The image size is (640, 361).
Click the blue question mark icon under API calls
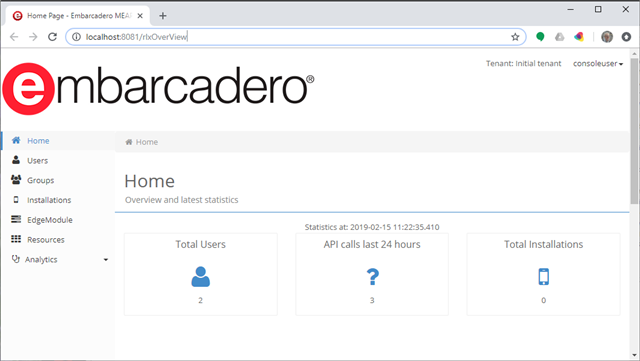click(x=372, y=276)
